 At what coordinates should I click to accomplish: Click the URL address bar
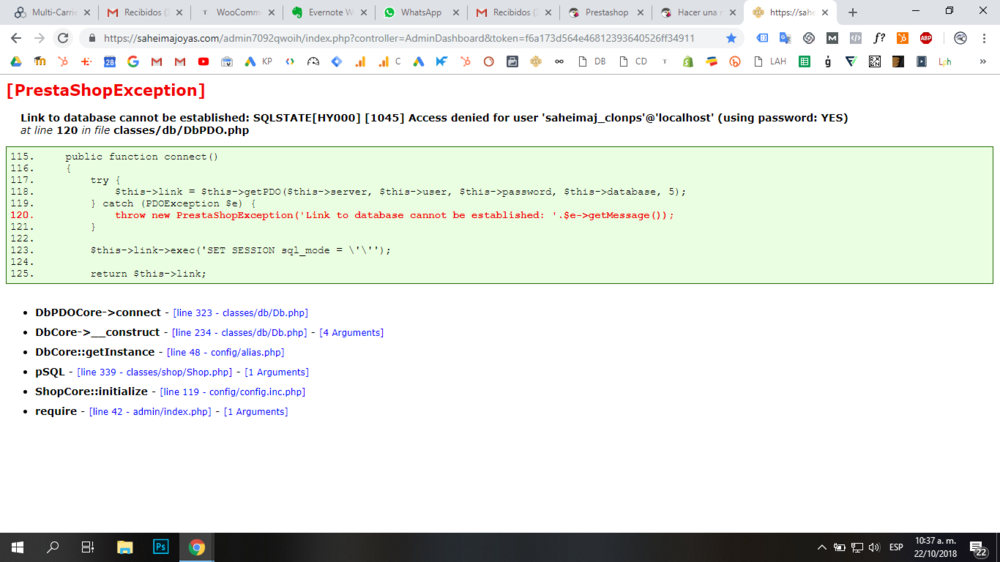tap(399, 38)
